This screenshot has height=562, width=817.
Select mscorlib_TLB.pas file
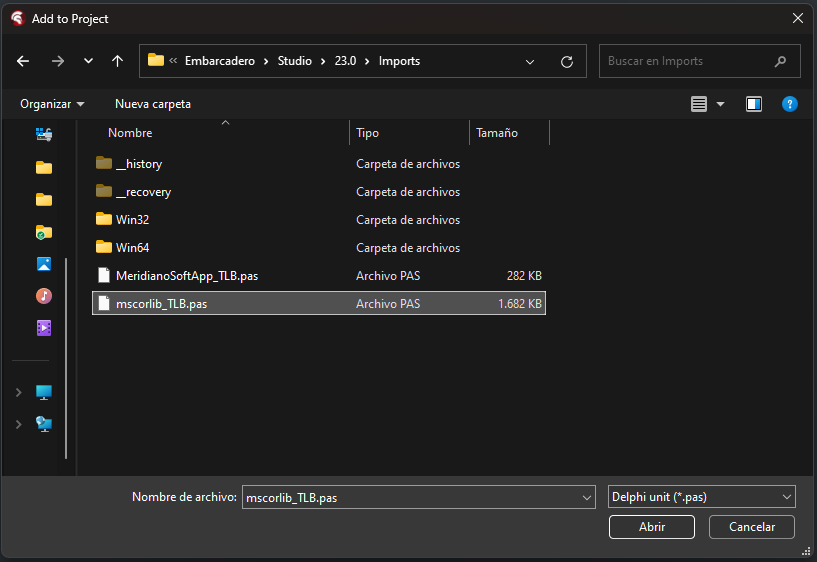(x=319, y=303)
